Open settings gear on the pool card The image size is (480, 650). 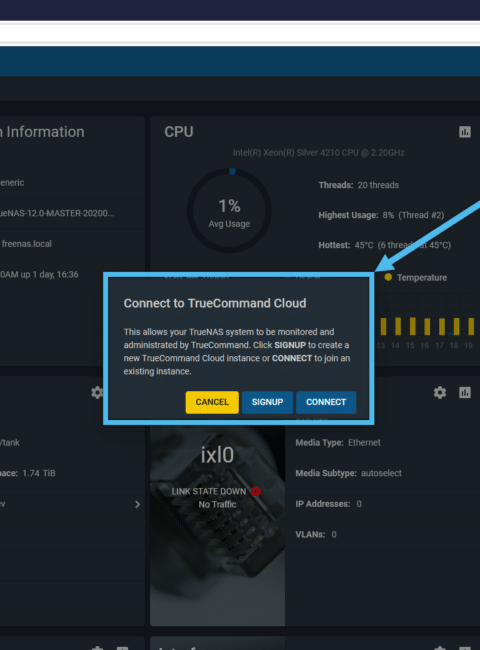pyautogui.click(x=97, y=392)
